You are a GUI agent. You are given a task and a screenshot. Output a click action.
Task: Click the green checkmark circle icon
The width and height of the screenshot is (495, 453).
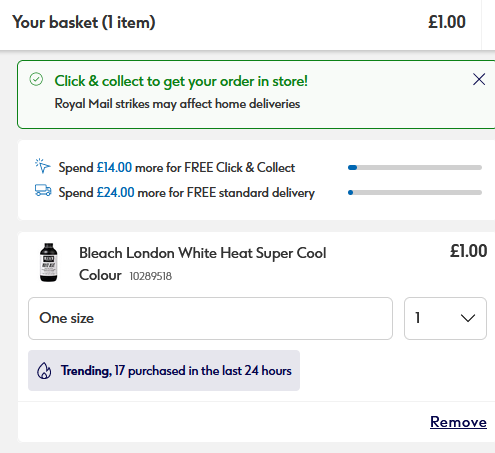pyautogui.click(x=36, y=79)
